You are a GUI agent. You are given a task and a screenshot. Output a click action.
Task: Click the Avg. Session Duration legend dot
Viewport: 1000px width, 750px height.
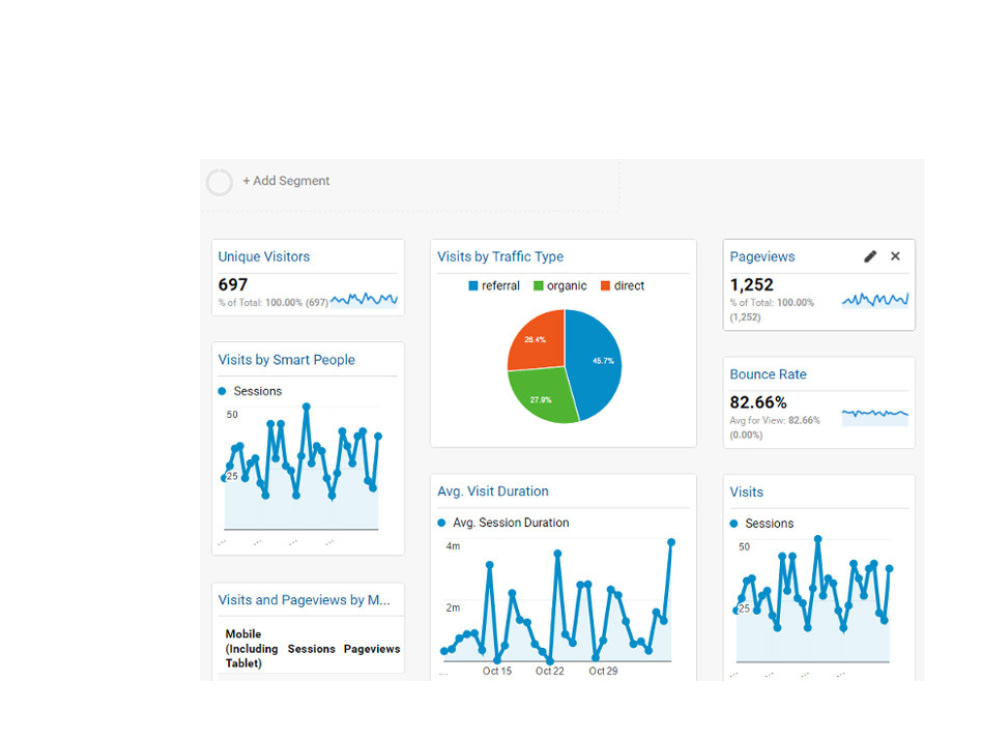pyautogui.click(x=441, y=523)
